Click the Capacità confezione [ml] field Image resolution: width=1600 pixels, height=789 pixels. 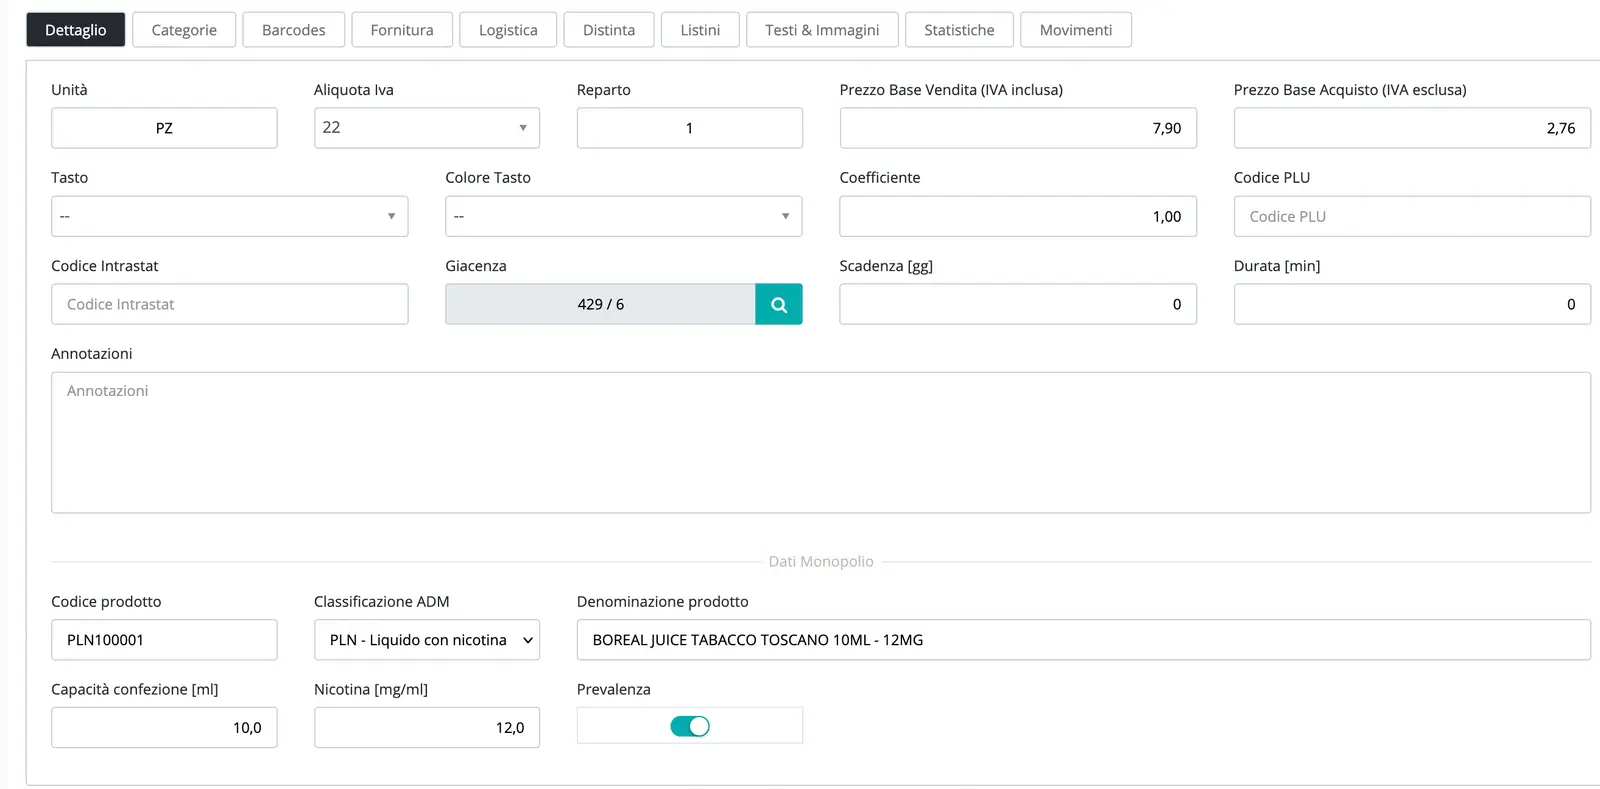point(164,728)
